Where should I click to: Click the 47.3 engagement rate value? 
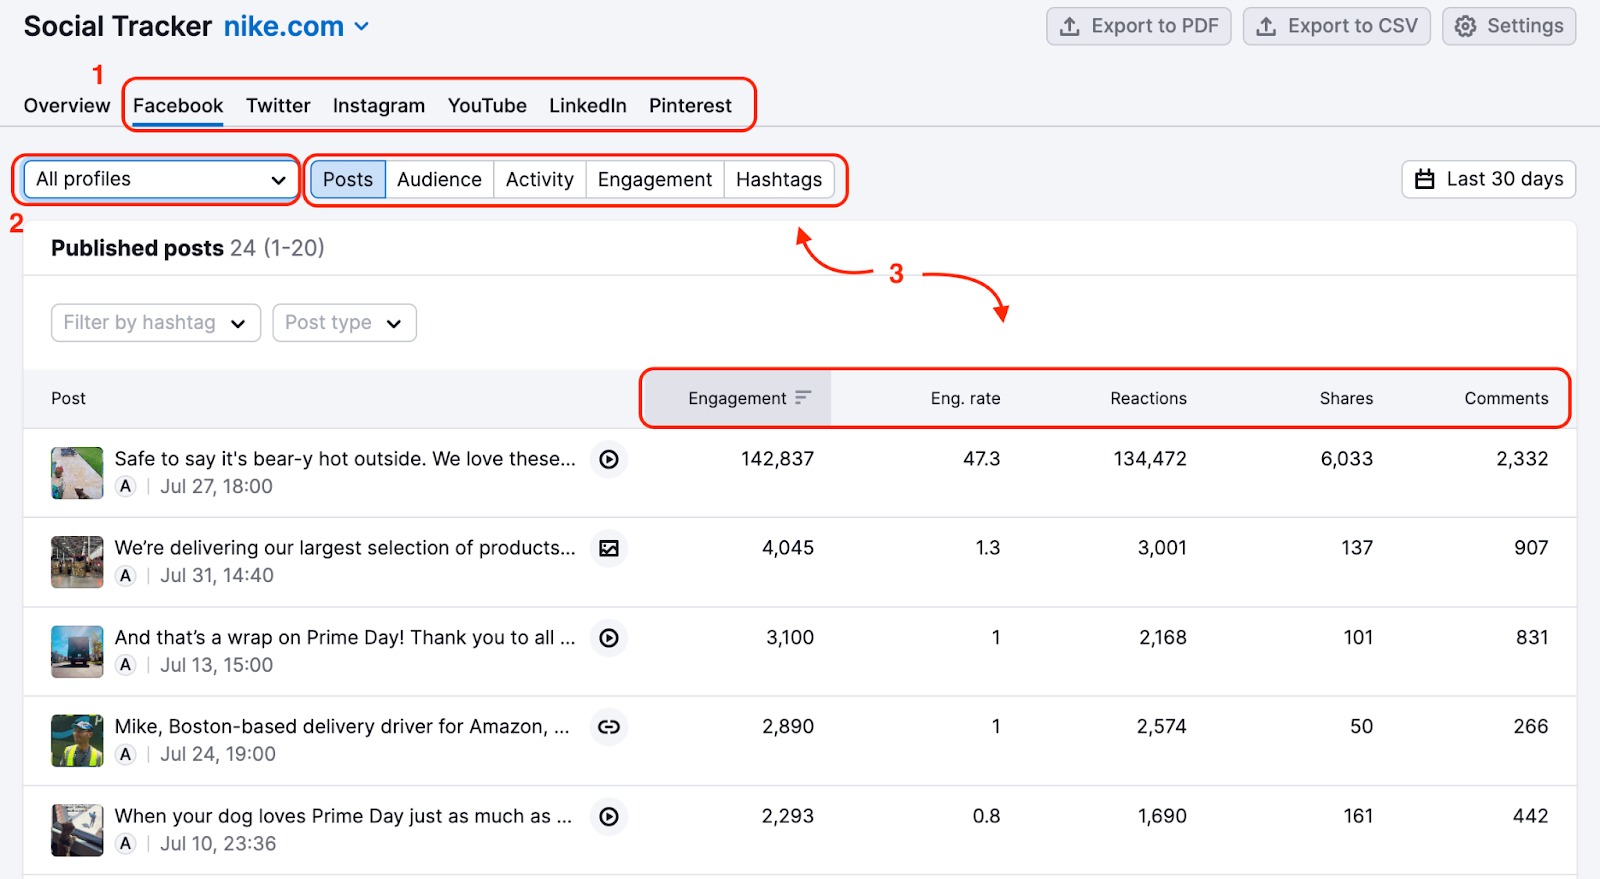981,459
